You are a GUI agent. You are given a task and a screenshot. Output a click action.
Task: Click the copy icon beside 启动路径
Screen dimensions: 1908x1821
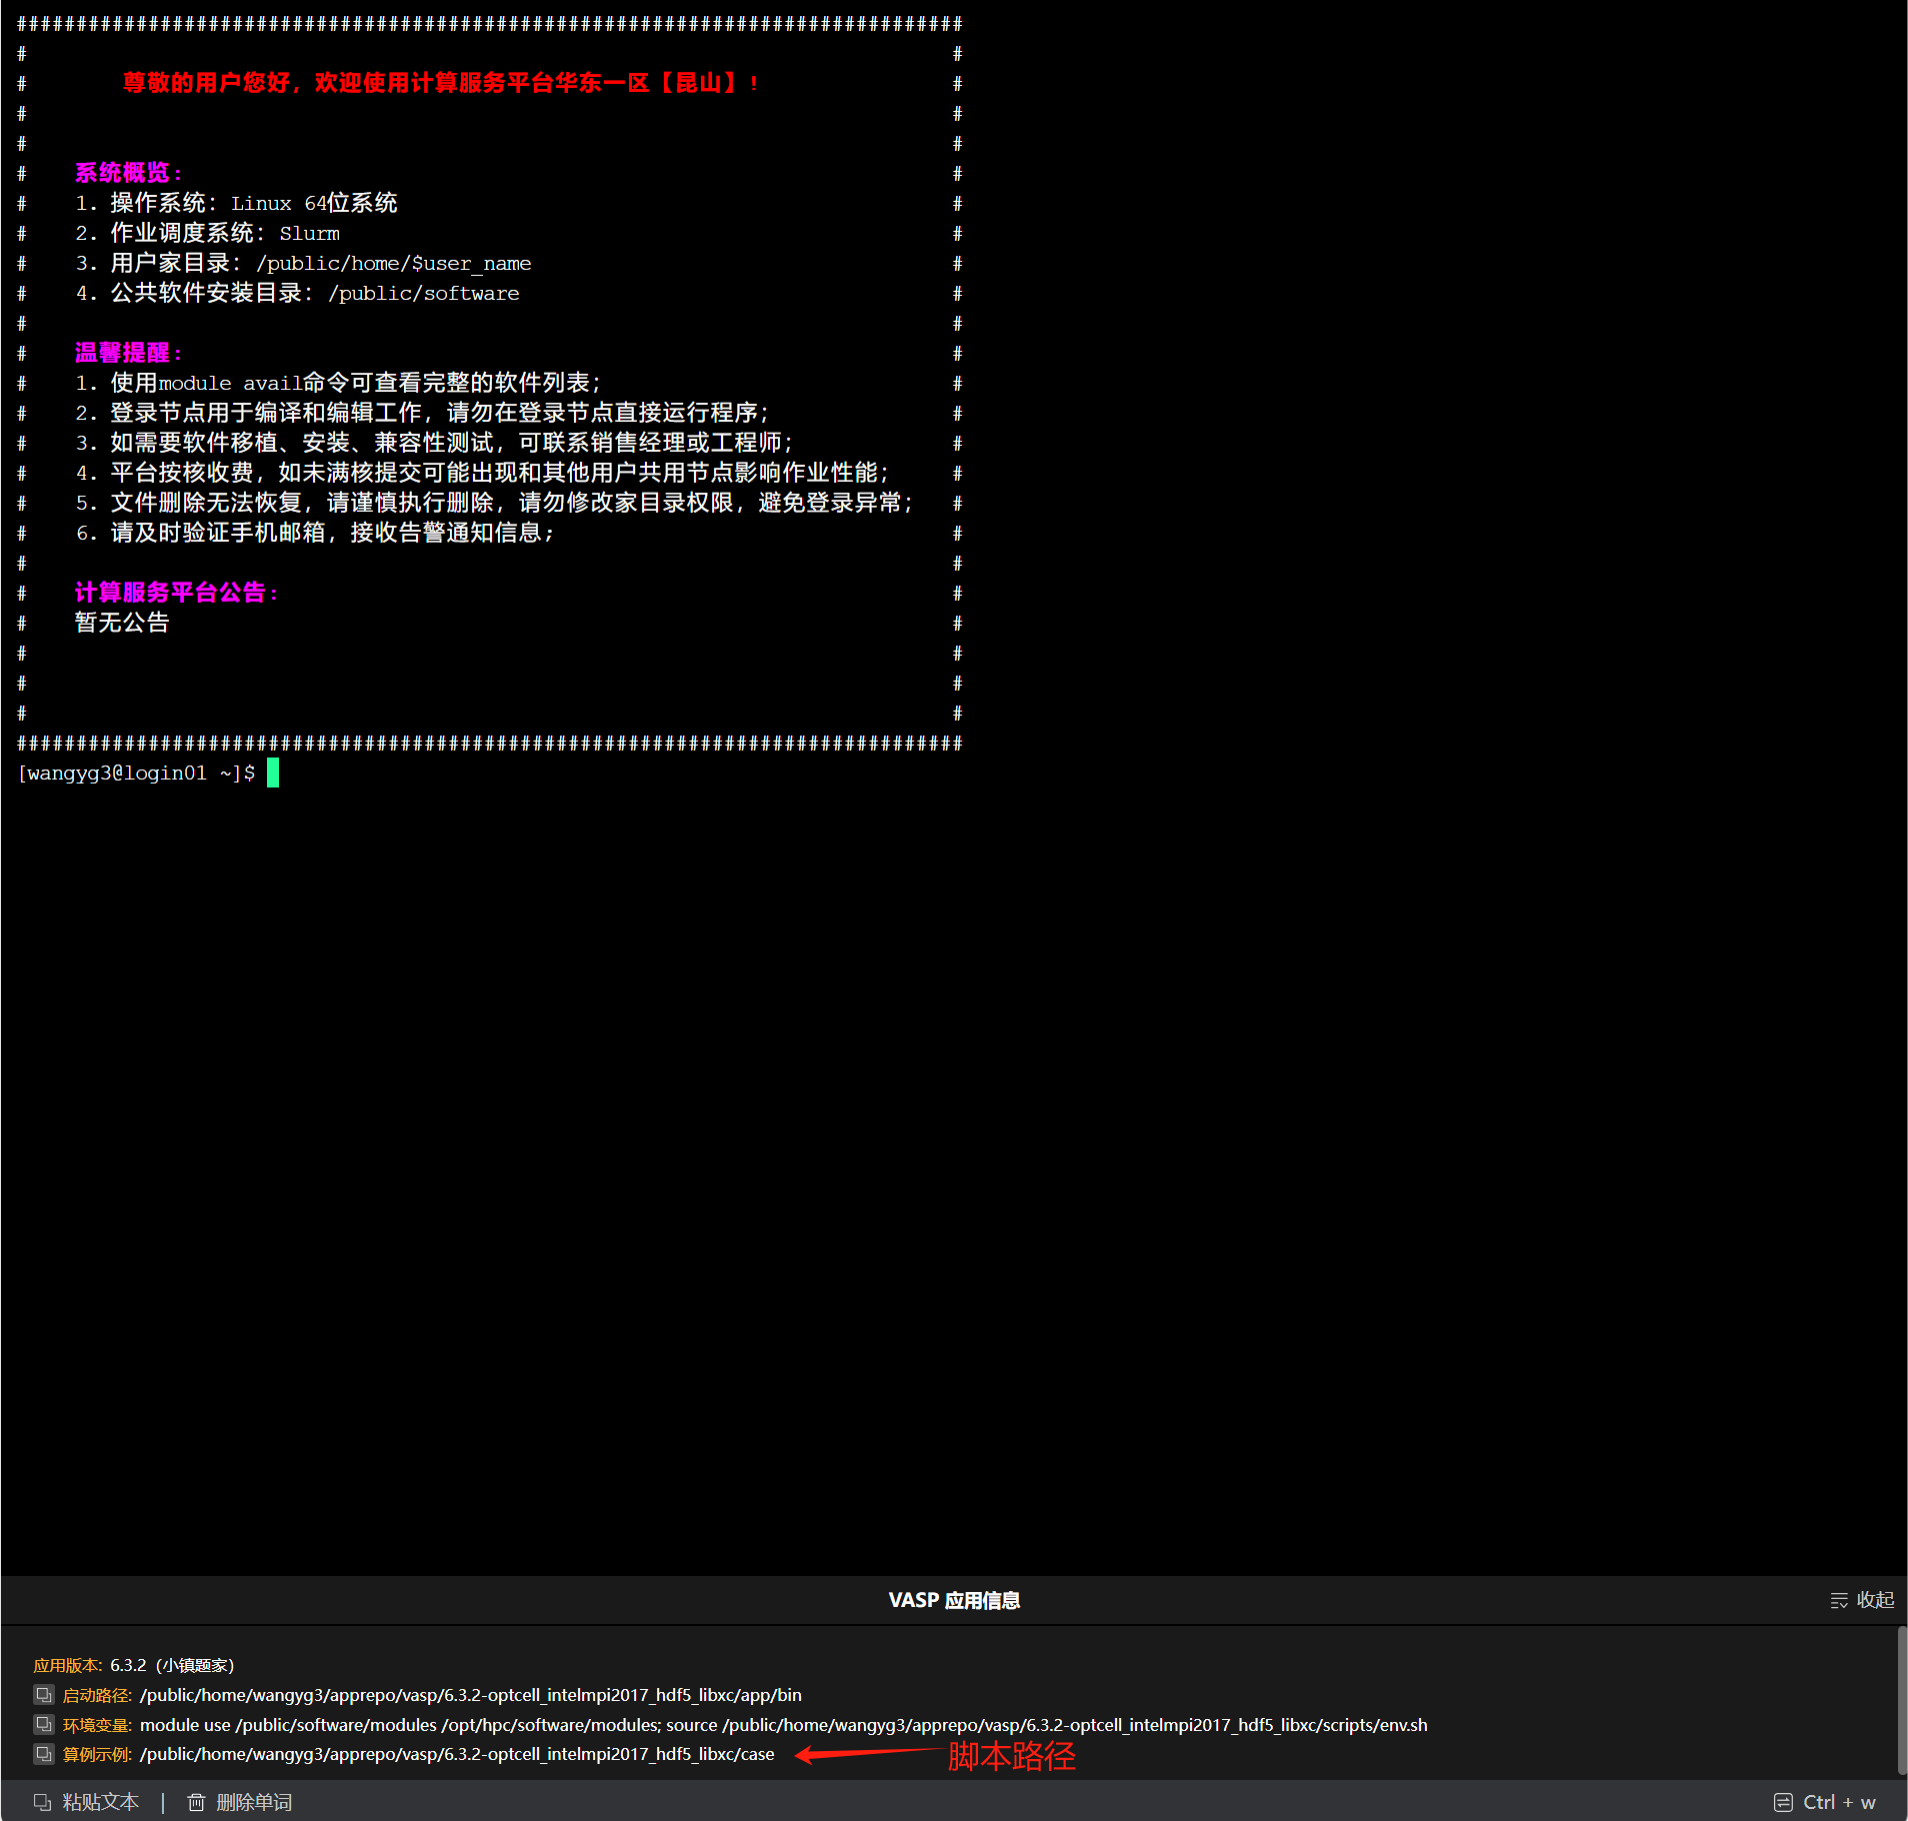(x=43, y=1694)
